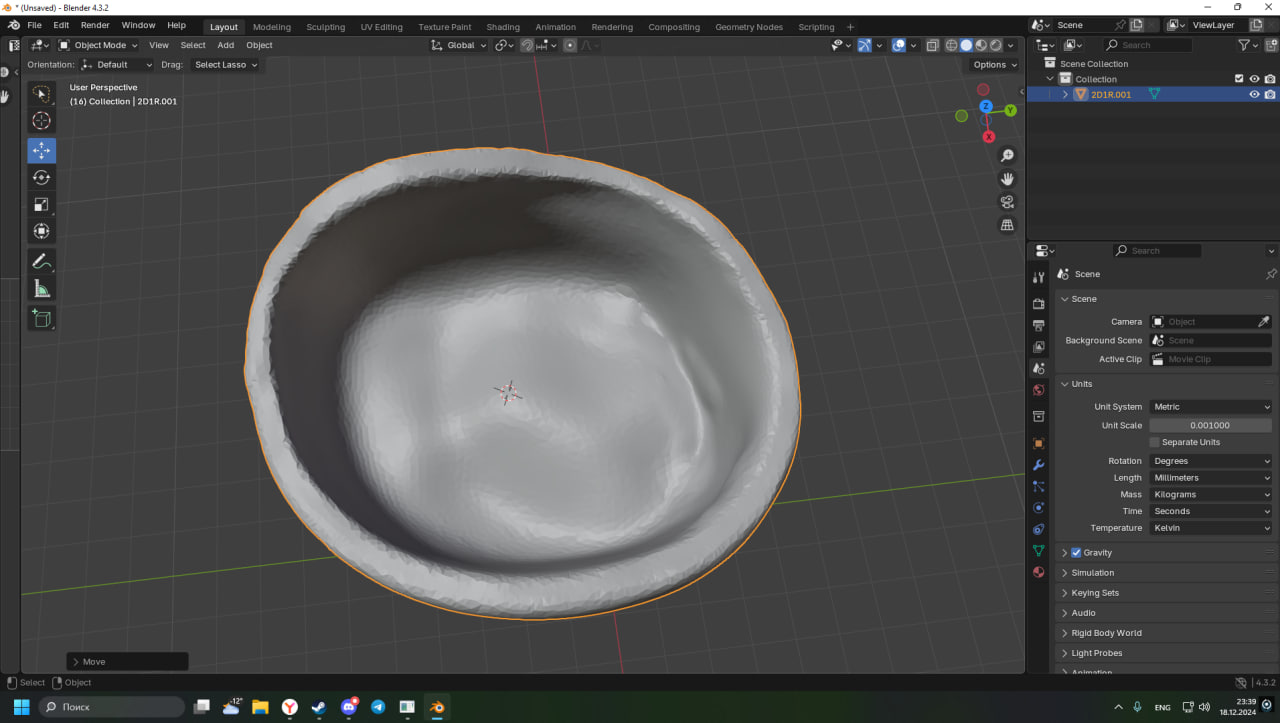Toggle camera view in the viewport
The image size is (1280, 723).
1007,202
